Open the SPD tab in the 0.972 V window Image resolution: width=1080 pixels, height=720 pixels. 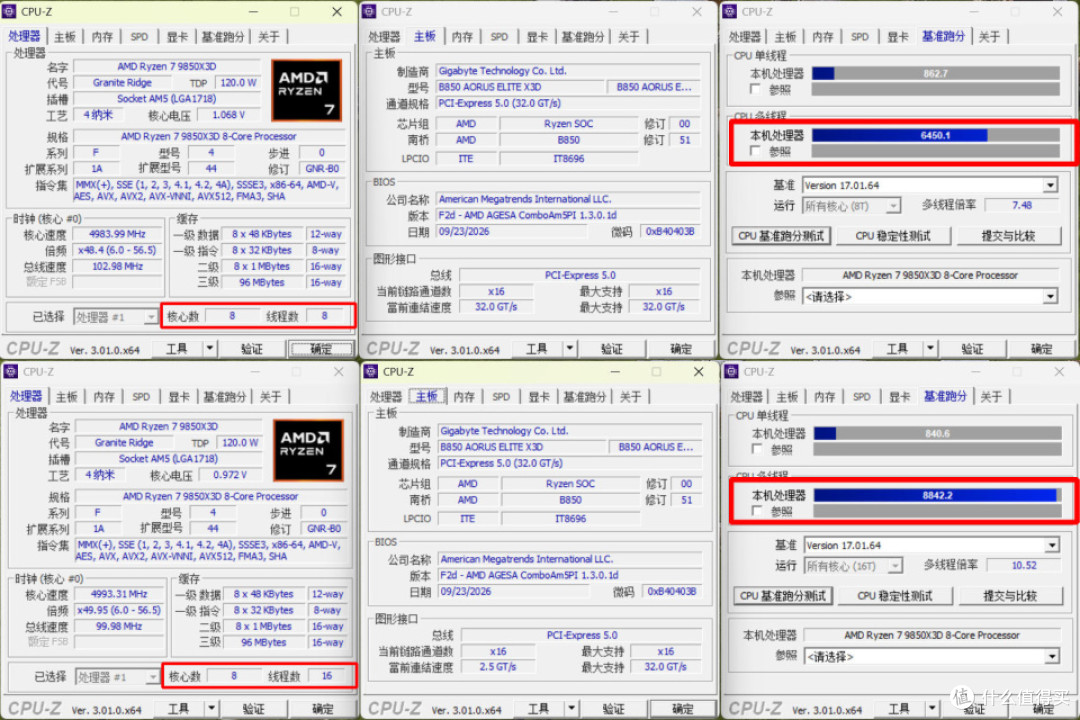pyautogui.click(x=141, y=397)
